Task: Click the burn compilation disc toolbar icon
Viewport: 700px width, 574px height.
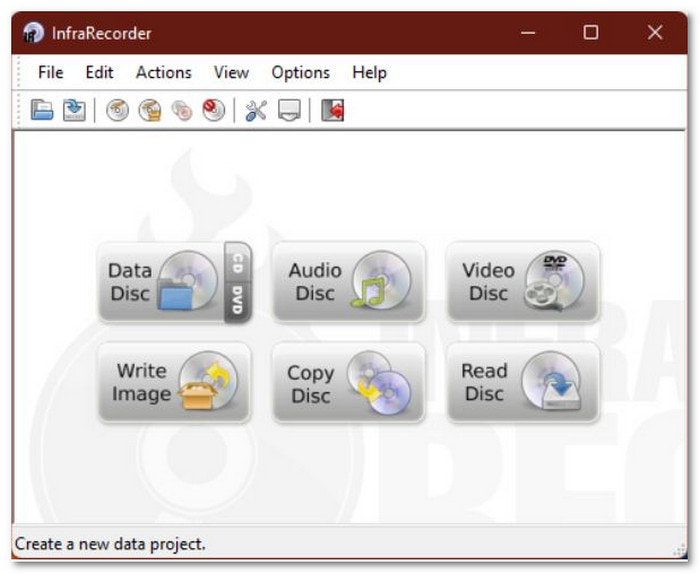Action: pyautogui.click(x=117, y=110)
